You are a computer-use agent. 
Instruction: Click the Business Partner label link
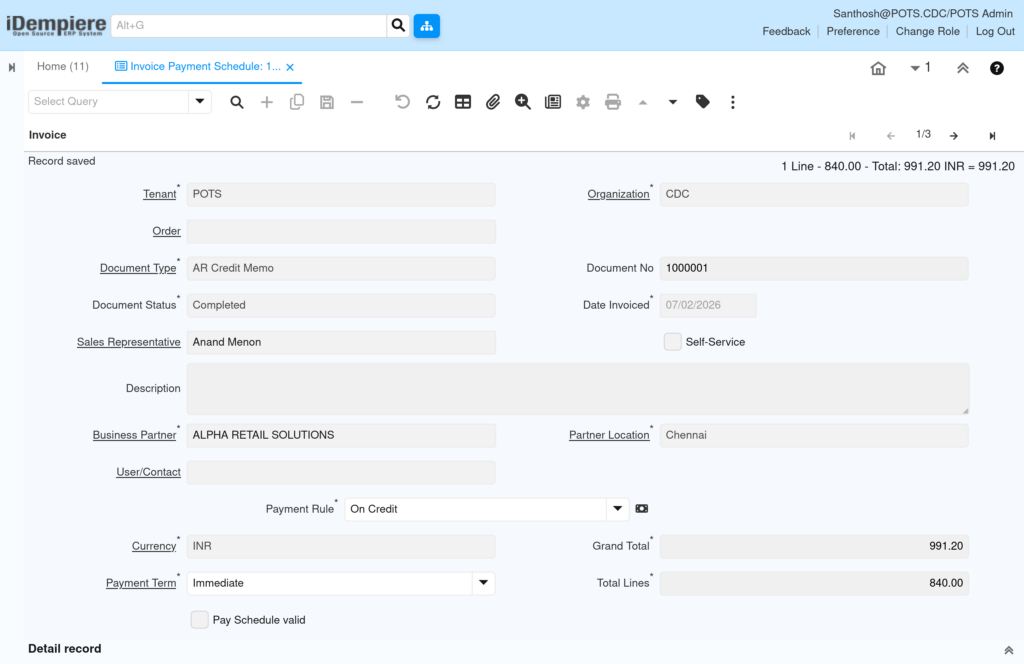point(134,435)
